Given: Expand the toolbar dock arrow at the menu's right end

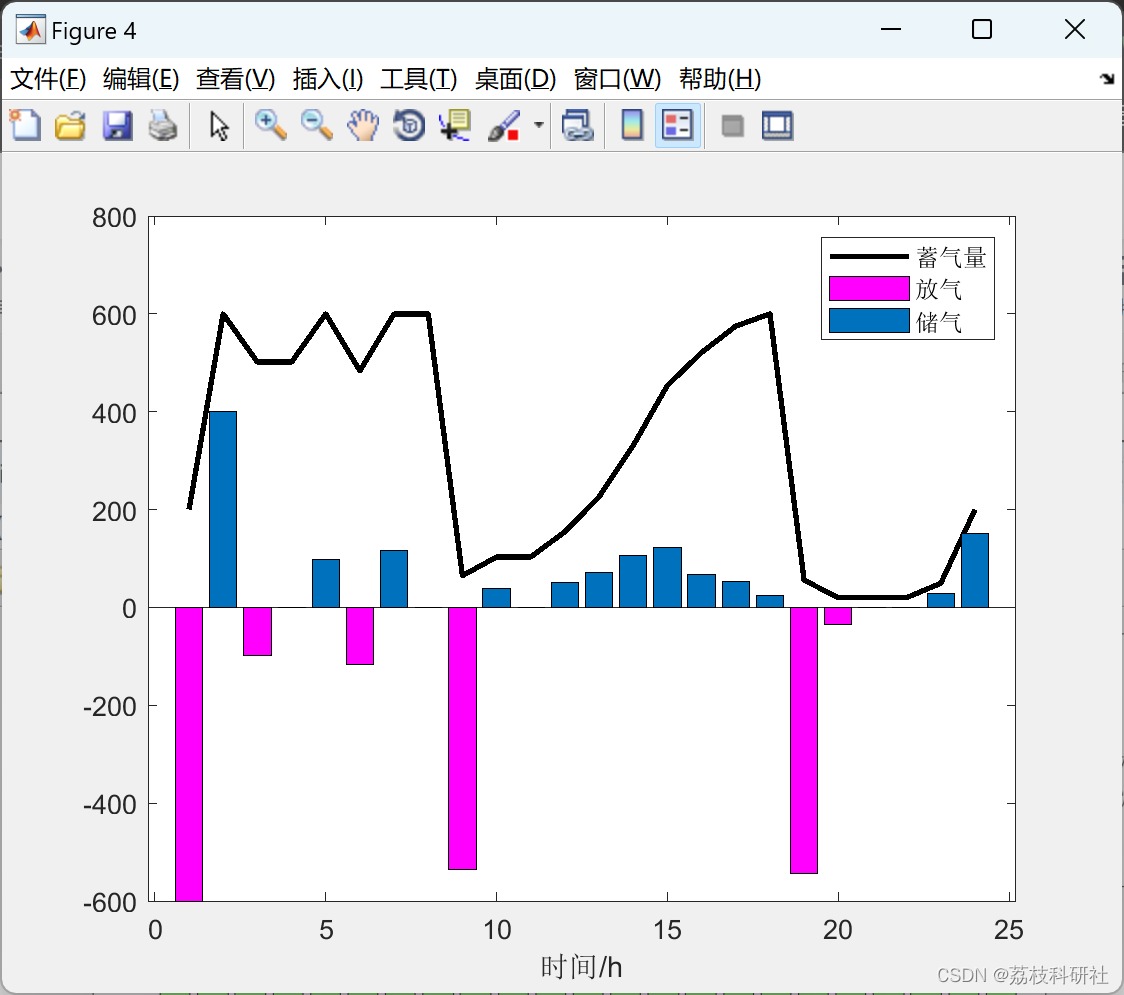Looking at the screenshot, I should click(x=1108, y=79).
